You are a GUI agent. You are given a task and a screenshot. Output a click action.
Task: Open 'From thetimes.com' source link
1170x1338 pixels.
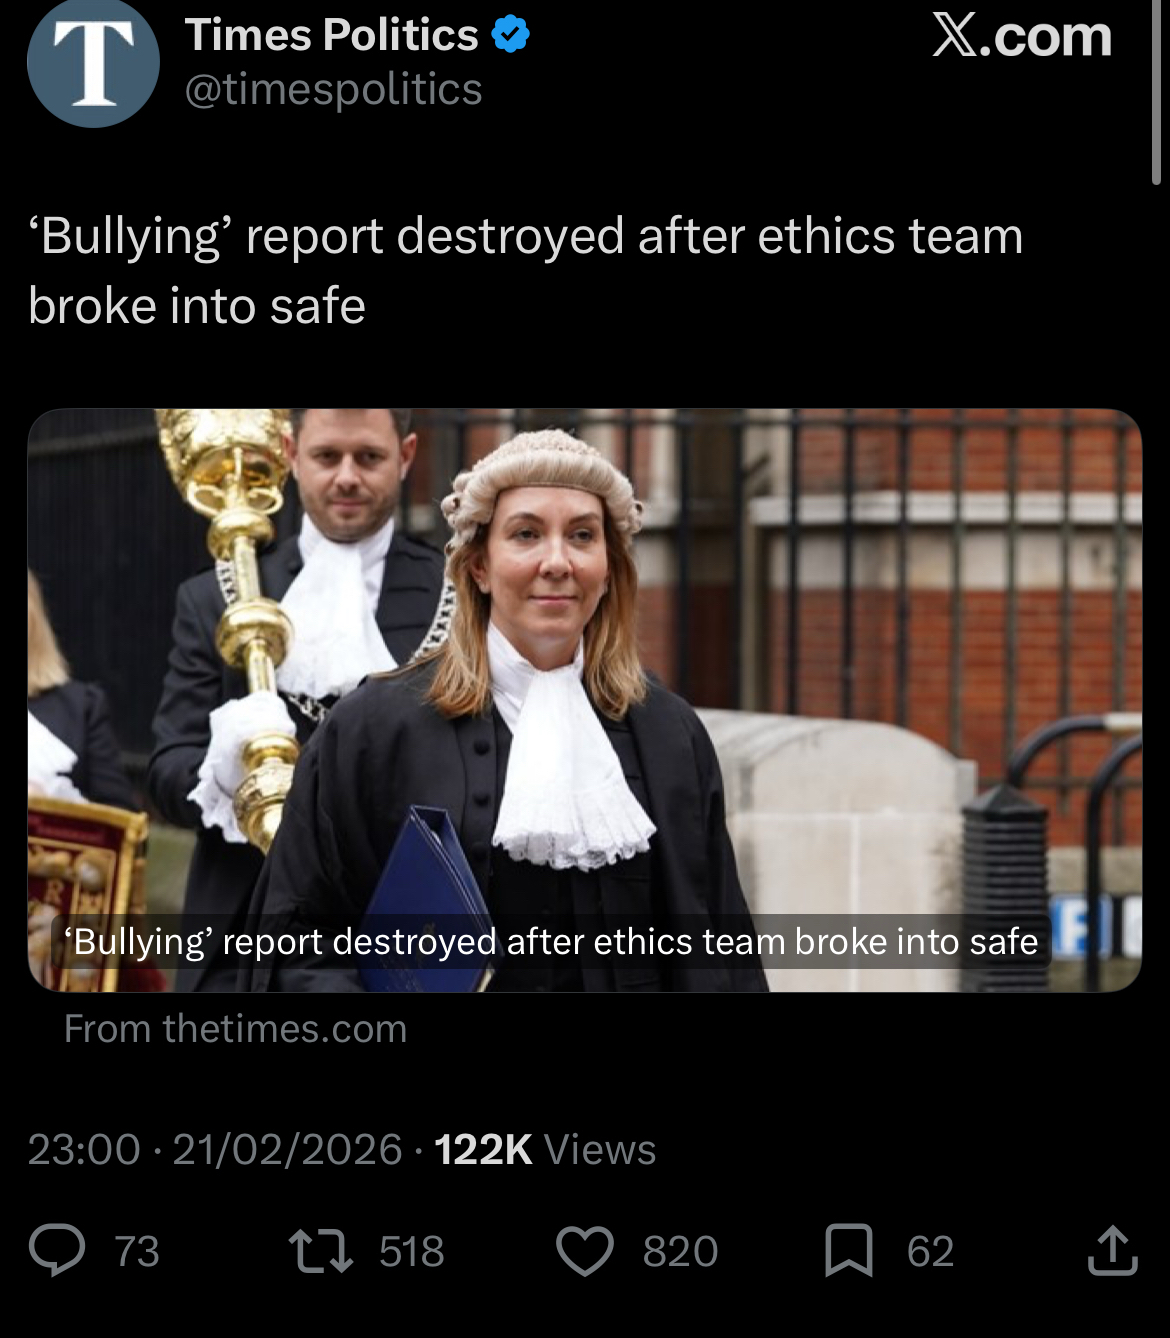click(x=236, y=1029)
